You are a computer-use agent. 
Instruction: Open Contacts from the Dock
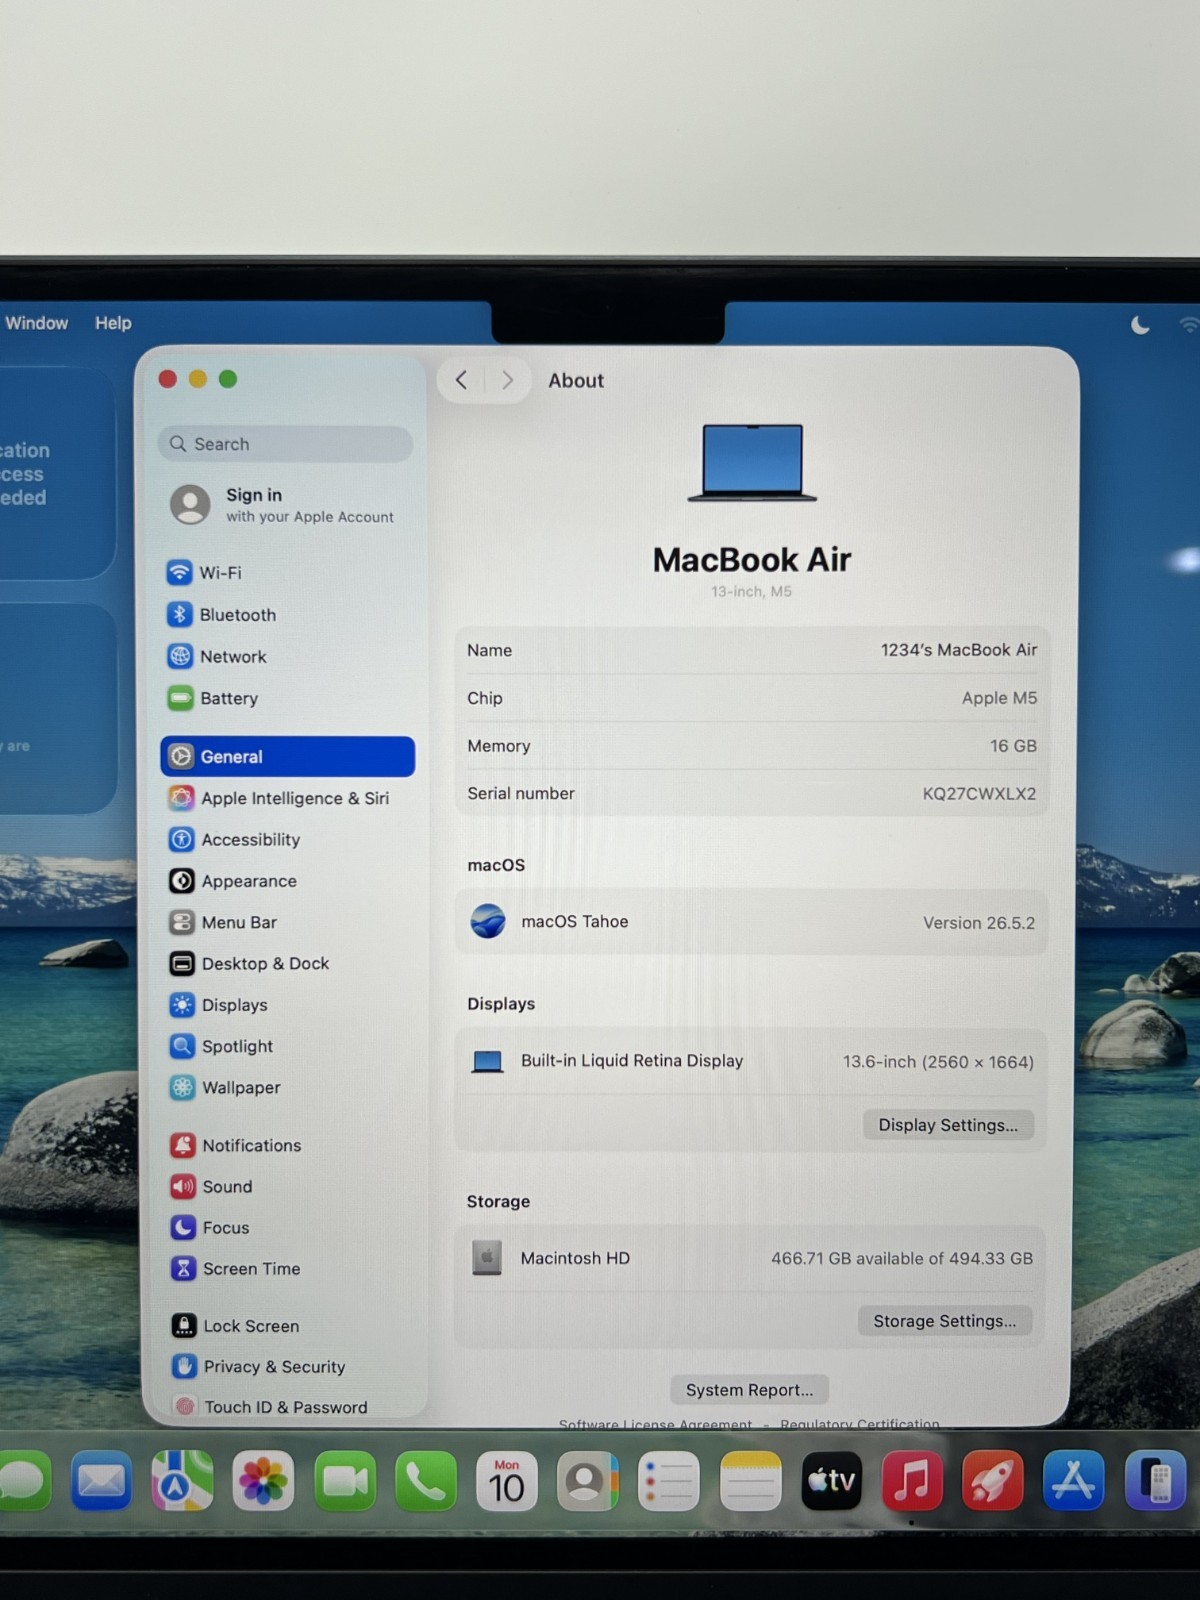588,1481
